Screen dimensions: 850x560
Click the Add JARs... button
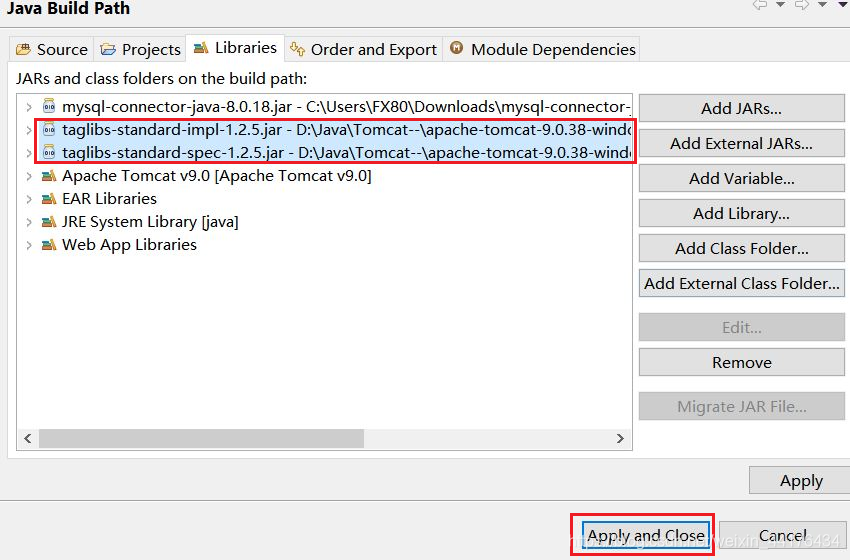coord(742,108)
